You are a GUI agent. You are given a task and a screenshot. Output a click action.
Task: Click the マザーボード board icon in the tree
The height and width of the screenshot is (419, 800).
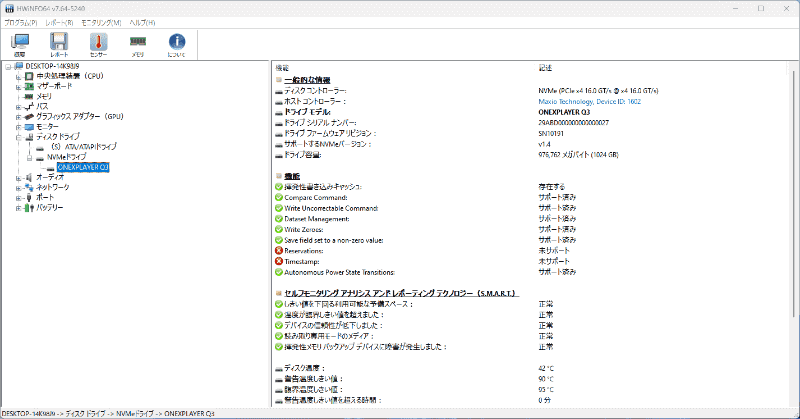point(29,86)
